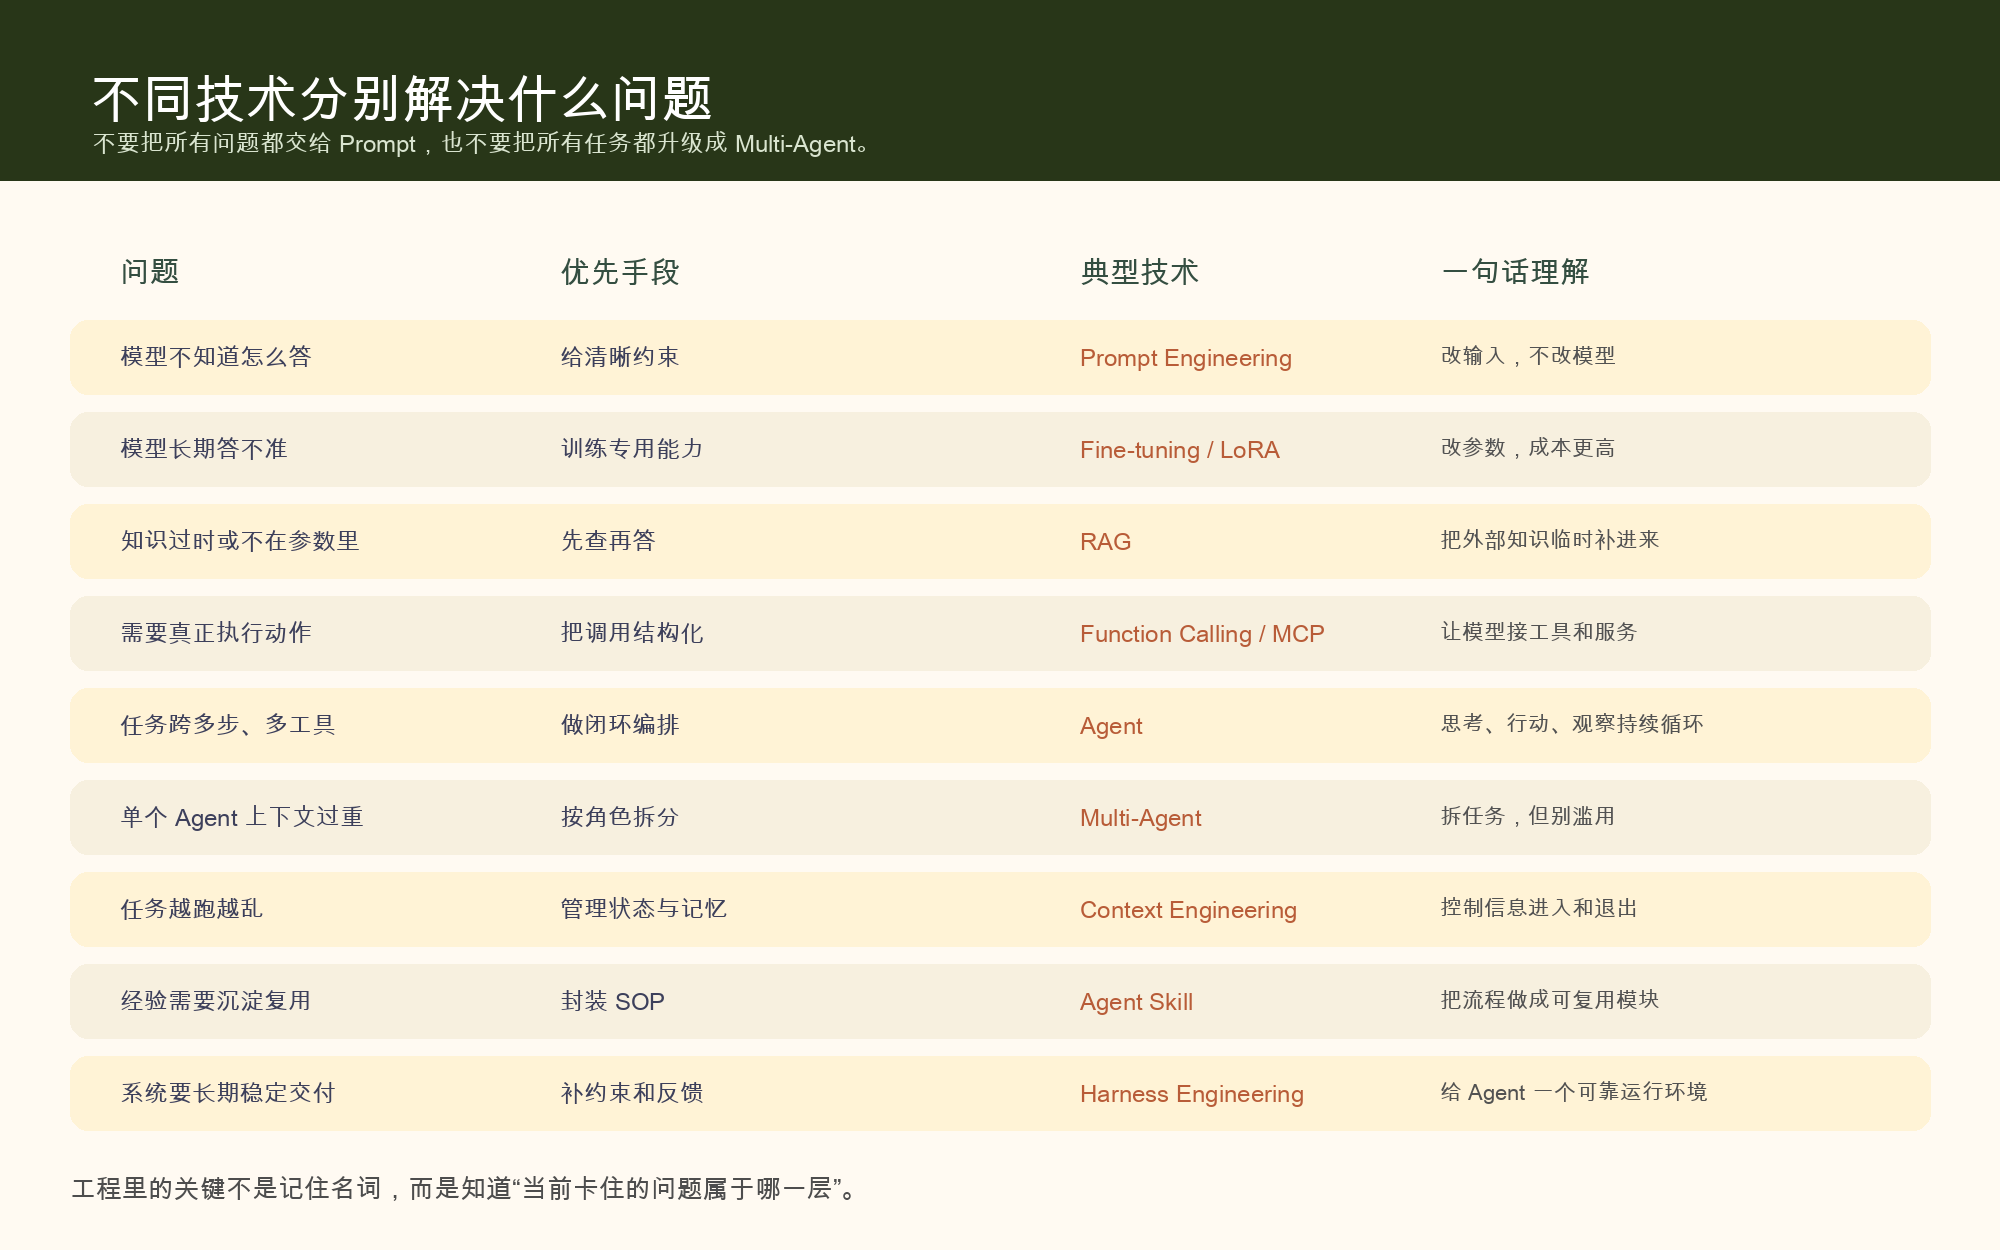The width and height of the screenshot is (2000, 1250).
Task: Click the RAG technology label
Action: (1104, 542)
